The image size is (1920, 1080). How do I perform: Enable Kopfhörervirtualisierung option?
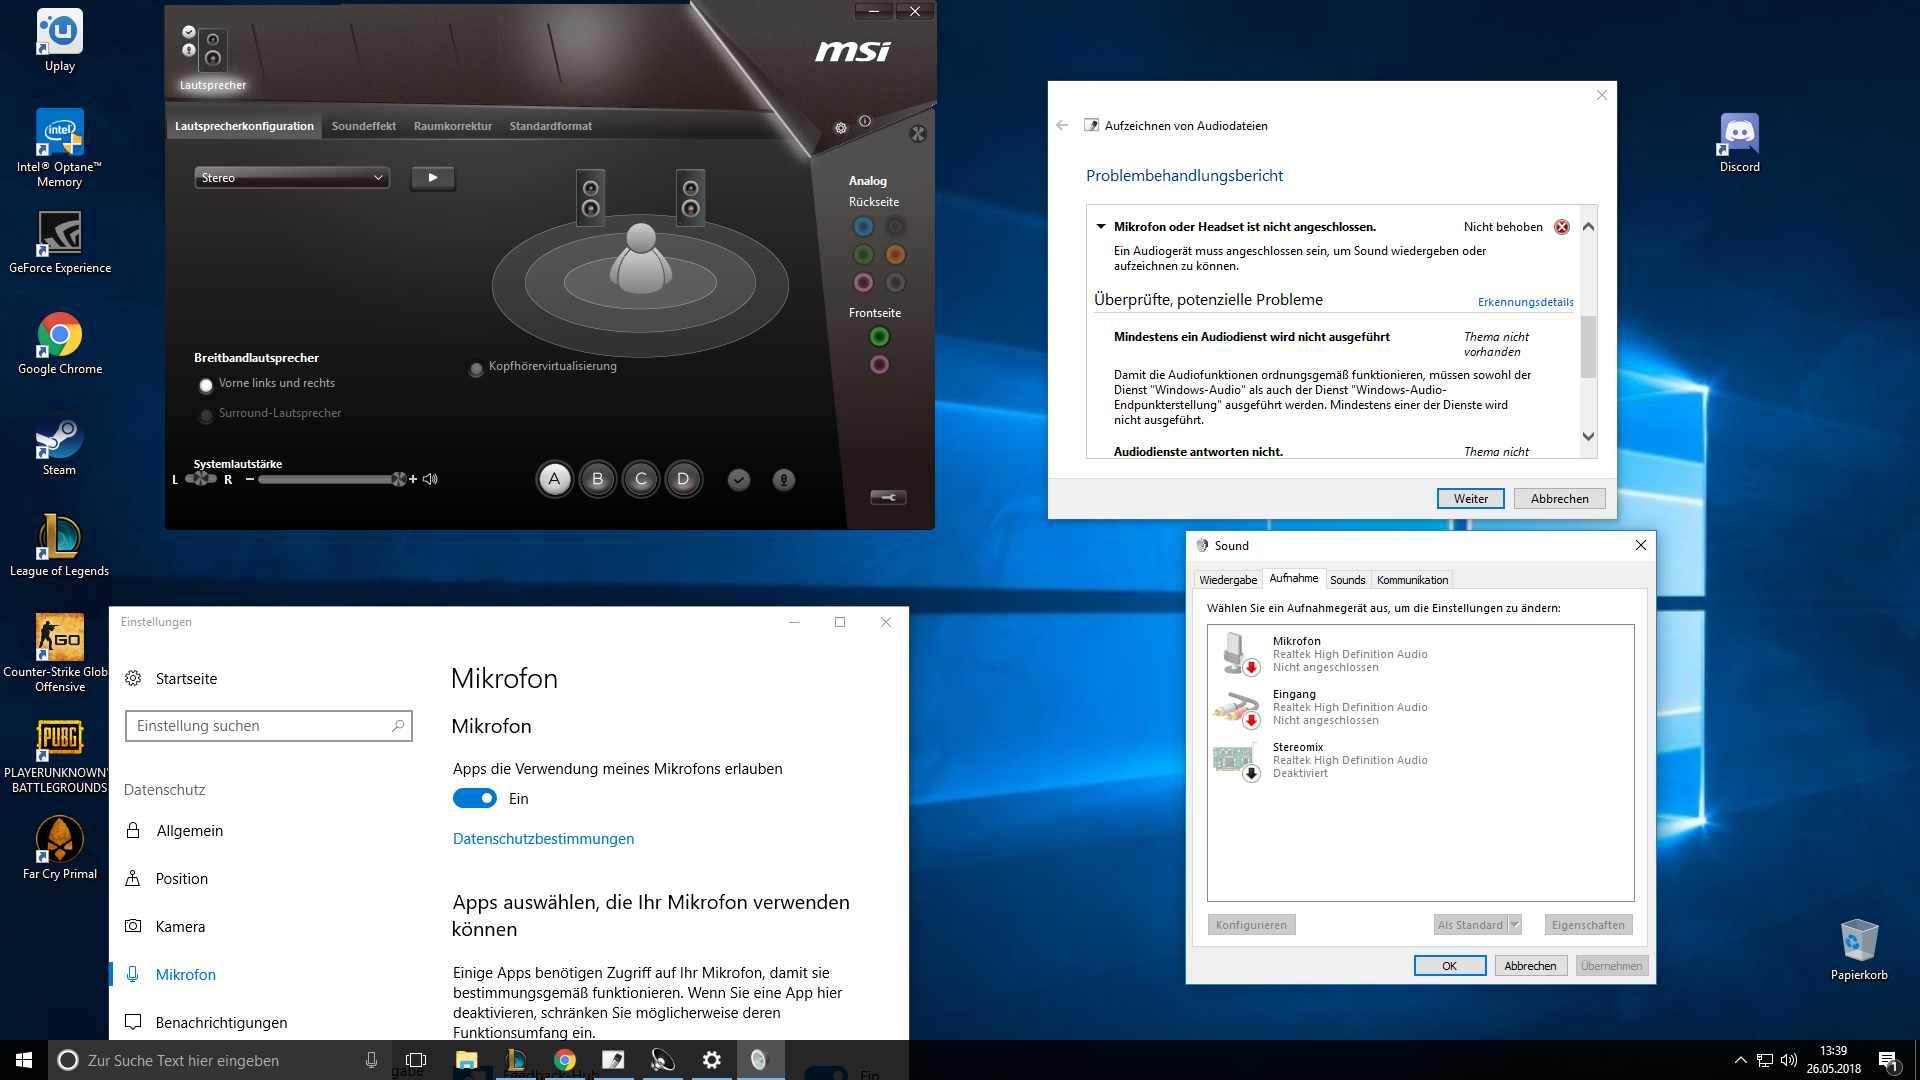pyautogui.click(x=476, y=368)
